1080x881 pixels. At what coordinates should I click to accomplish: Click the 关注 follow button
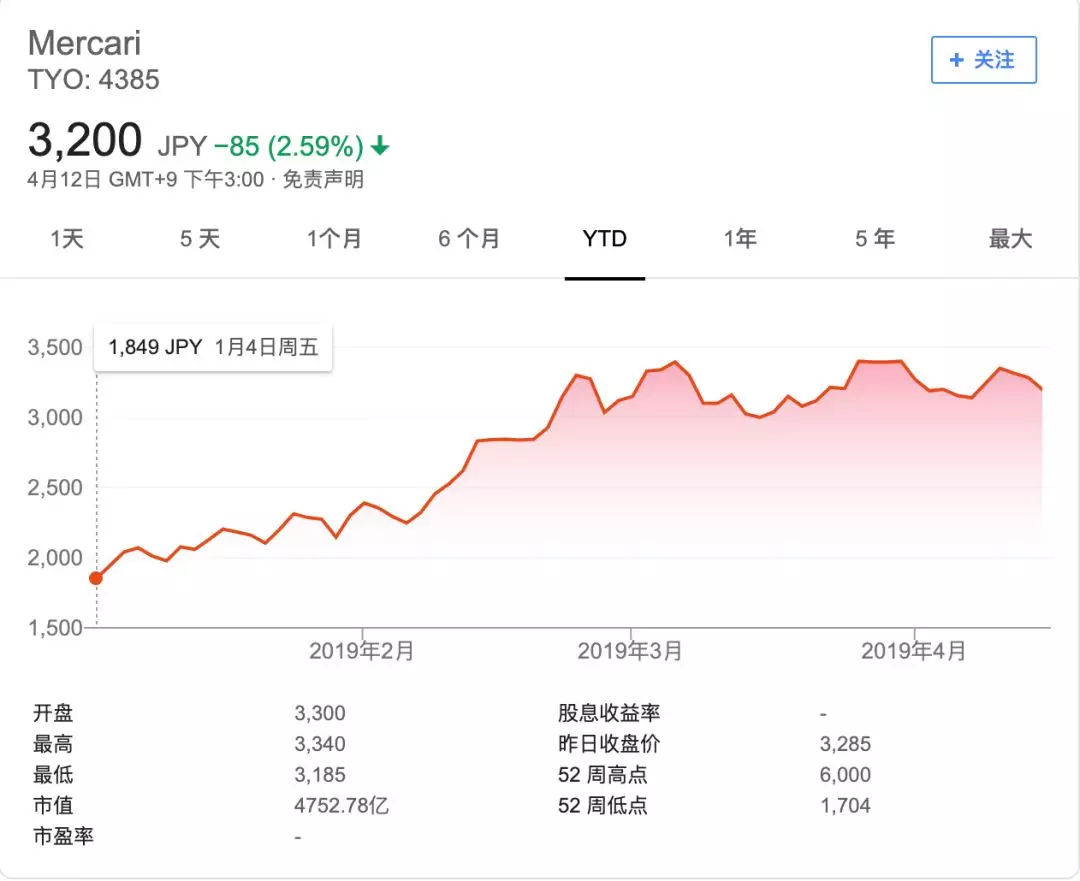984,60
